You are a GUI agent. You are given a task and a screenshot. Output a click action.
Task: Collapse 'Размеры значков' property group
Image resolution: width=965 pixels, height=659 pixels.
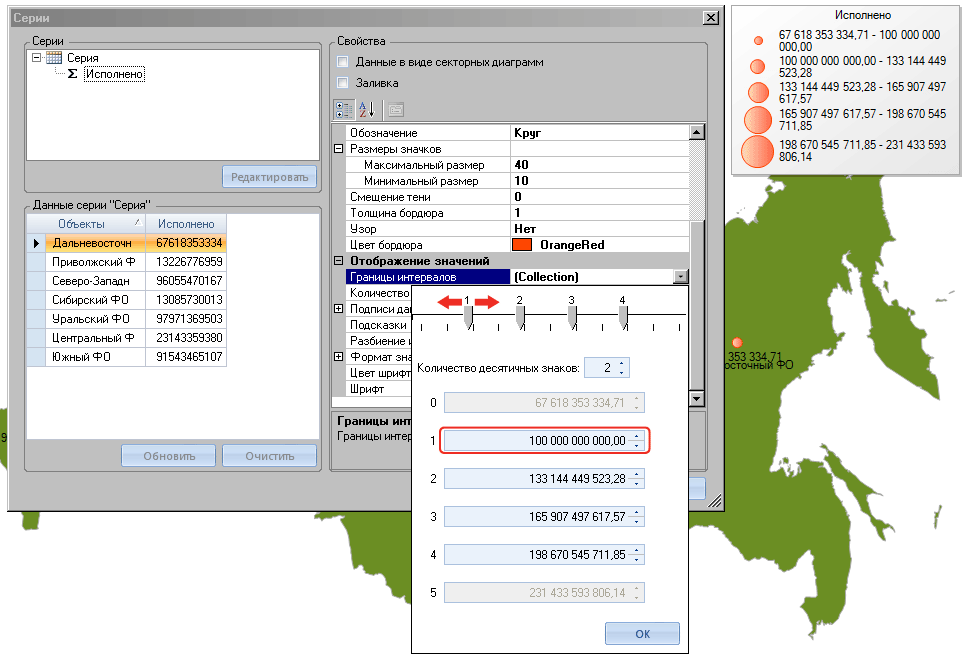[x=338, y=149]
